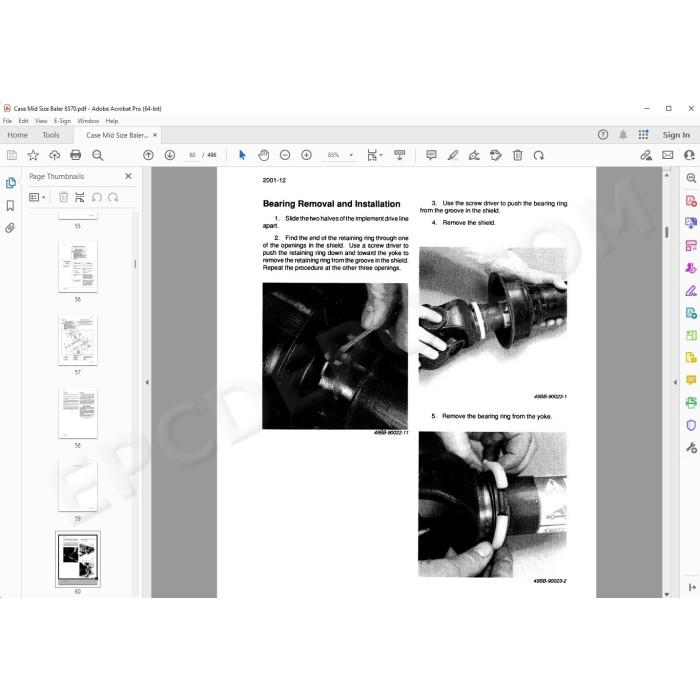Image resolution: width=700 pixels, height=700 pixels.
Task: Switch to the Tools tab
Action: pos(51,135)
